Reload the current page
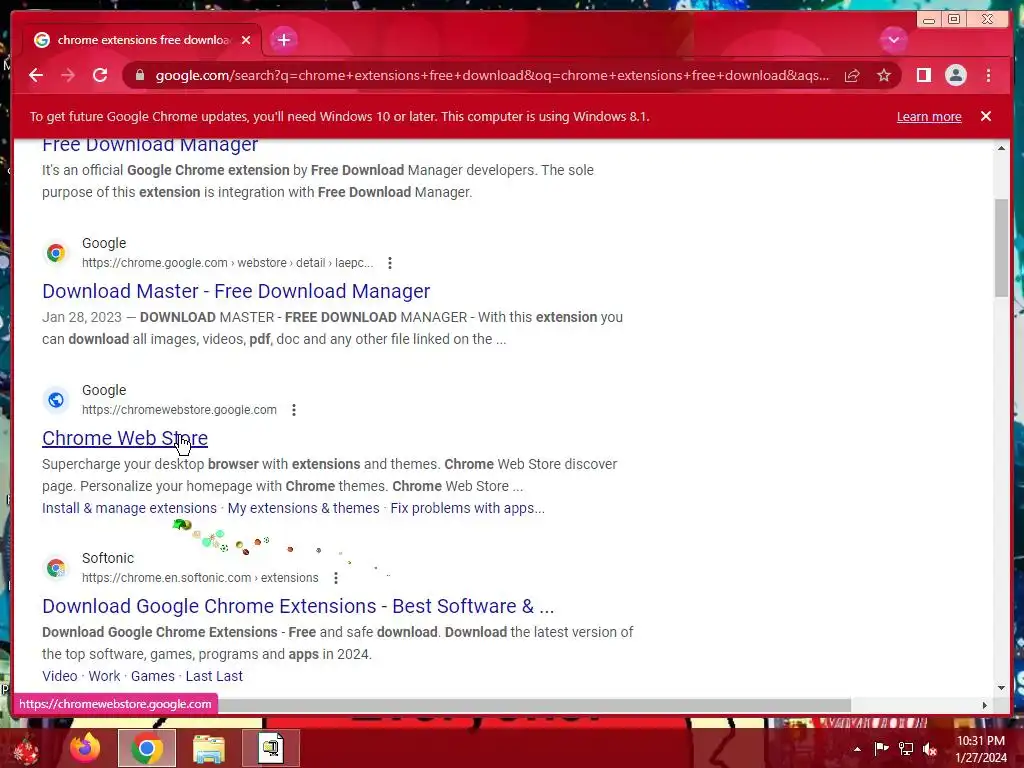 tap(100, 75)
